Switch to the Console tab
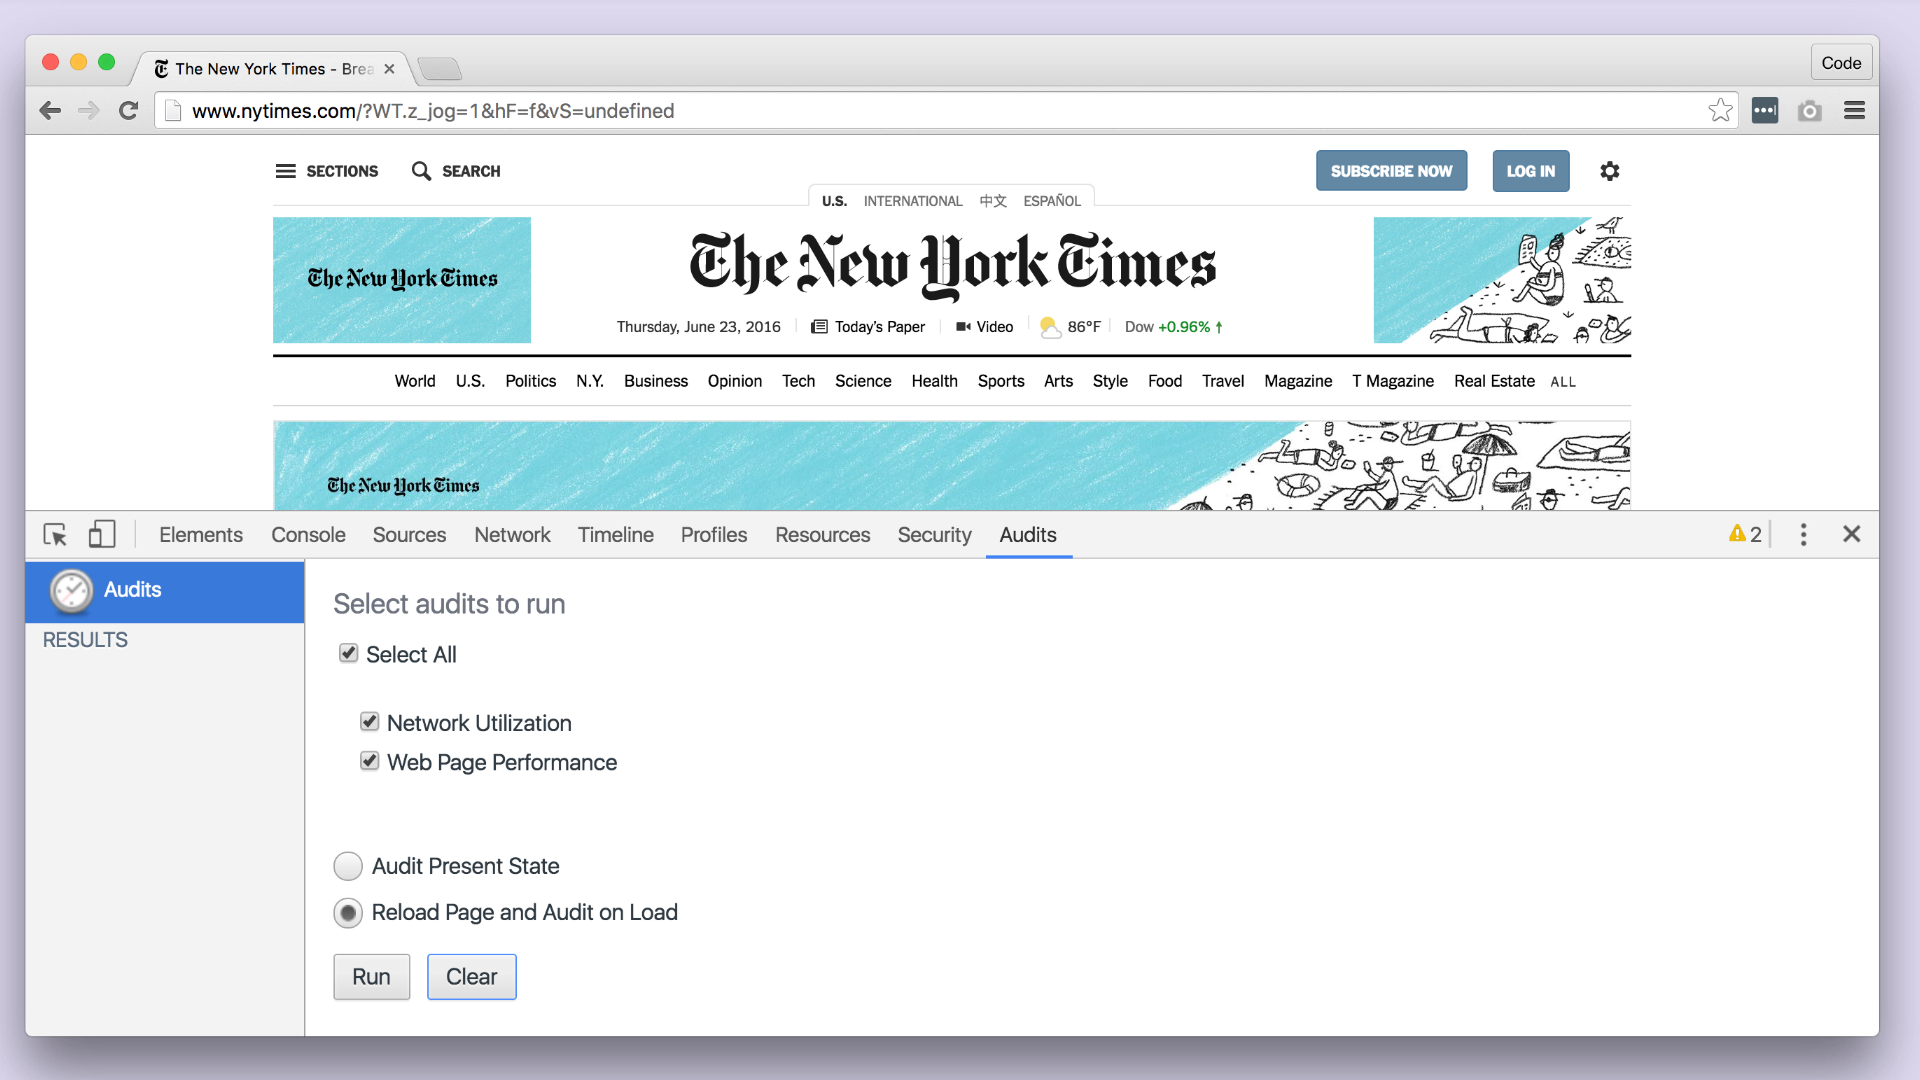The image size is (1920, 1080). tap(308, 535)
